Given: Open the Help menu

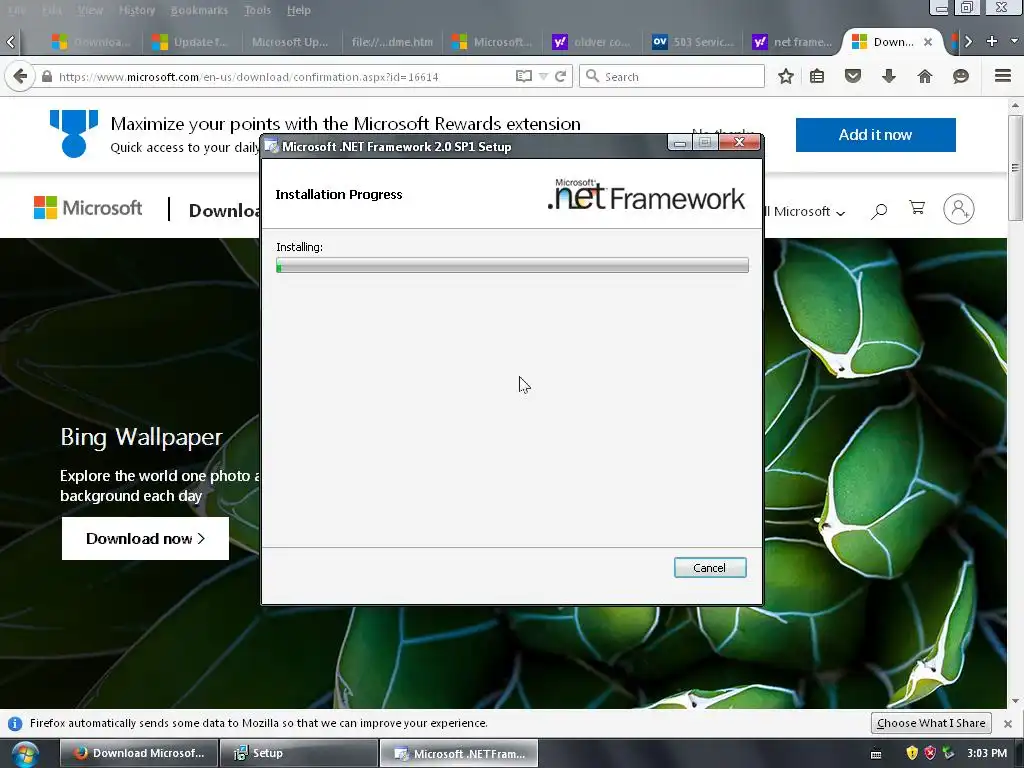Looking at the screenshot, I should [x=298, y=10].
